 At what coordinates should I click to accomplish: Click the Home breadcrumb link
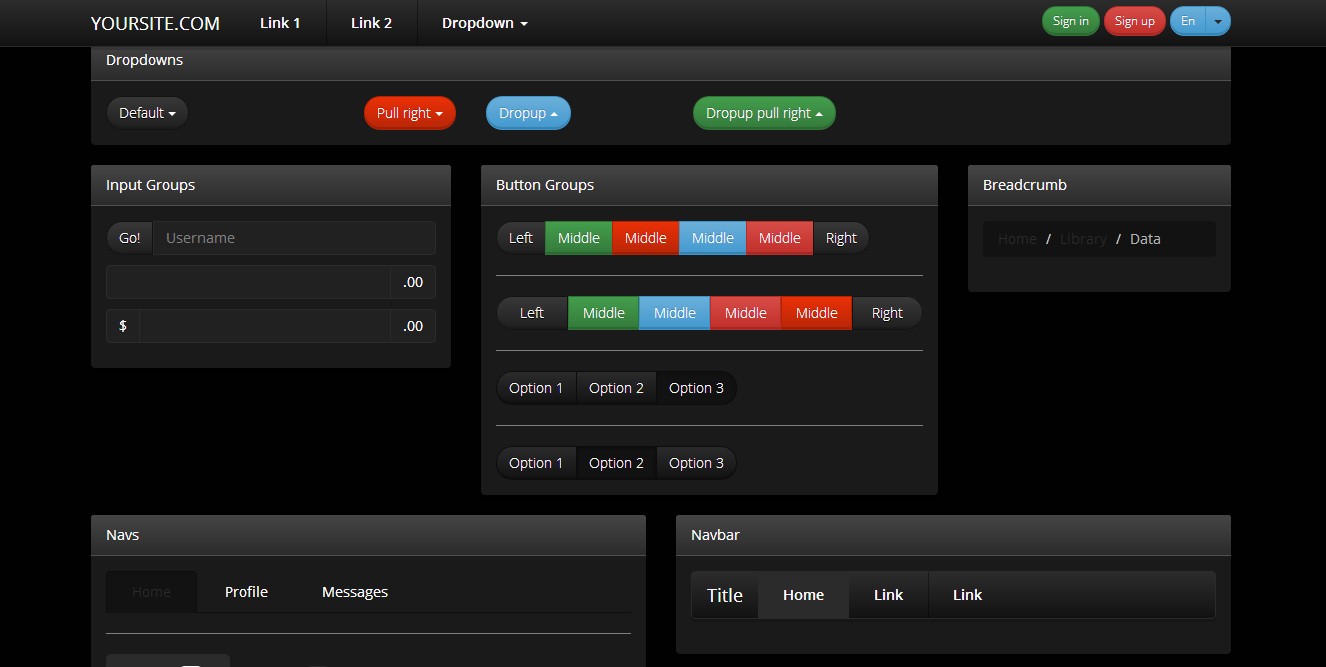[1016, 238]
